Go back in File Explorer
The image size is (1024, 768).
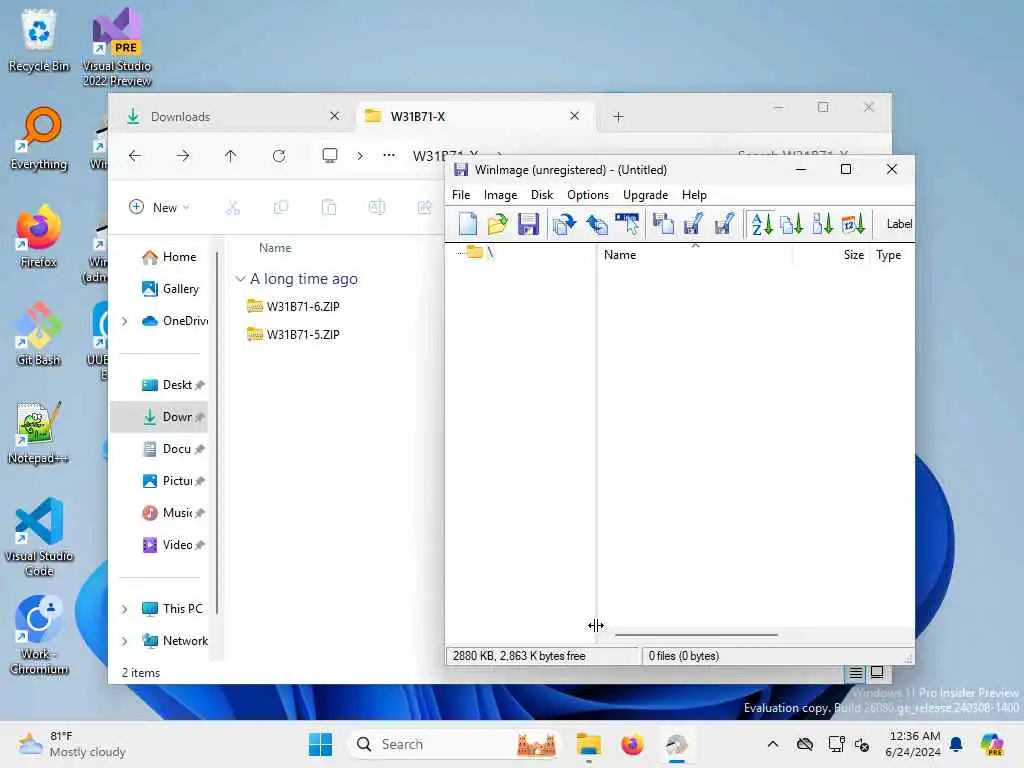tap(135, 156)
